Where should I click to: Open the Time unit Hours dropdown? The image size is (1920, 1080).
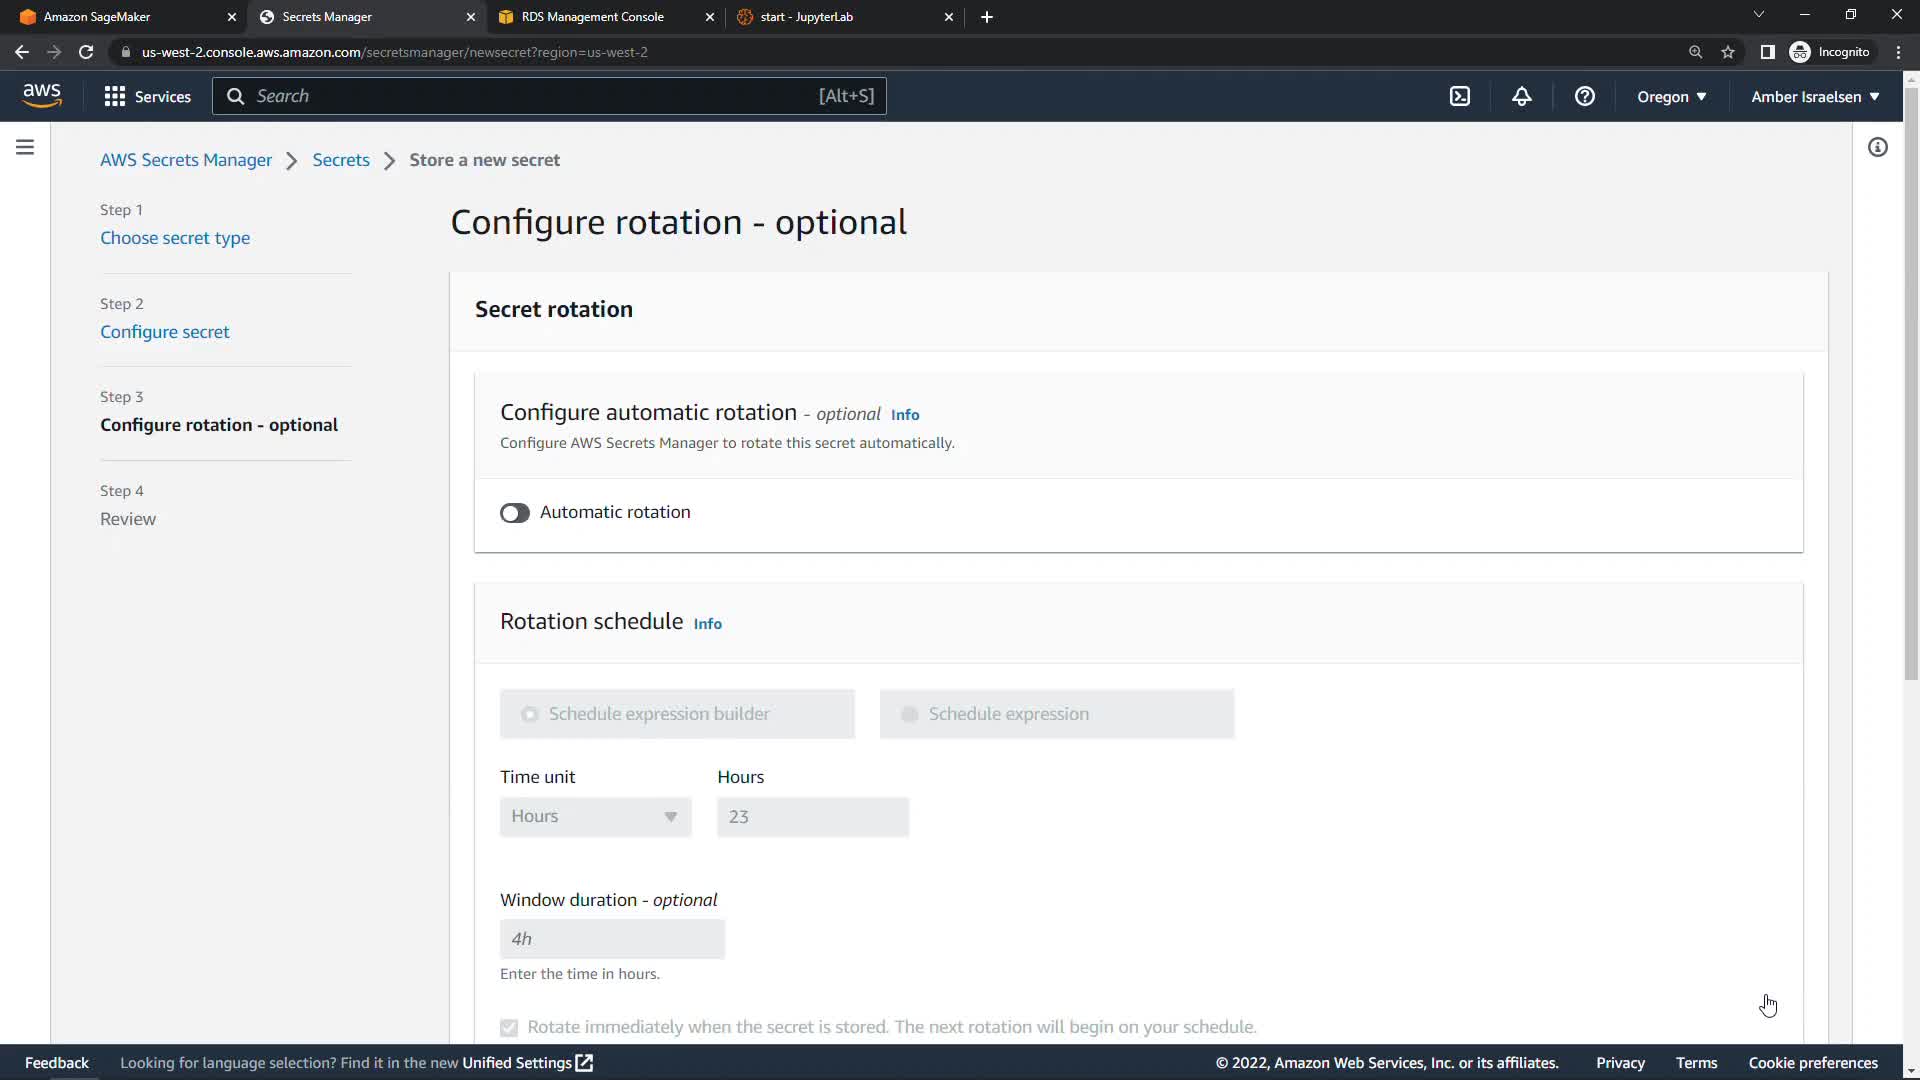(x=595, y=816)
